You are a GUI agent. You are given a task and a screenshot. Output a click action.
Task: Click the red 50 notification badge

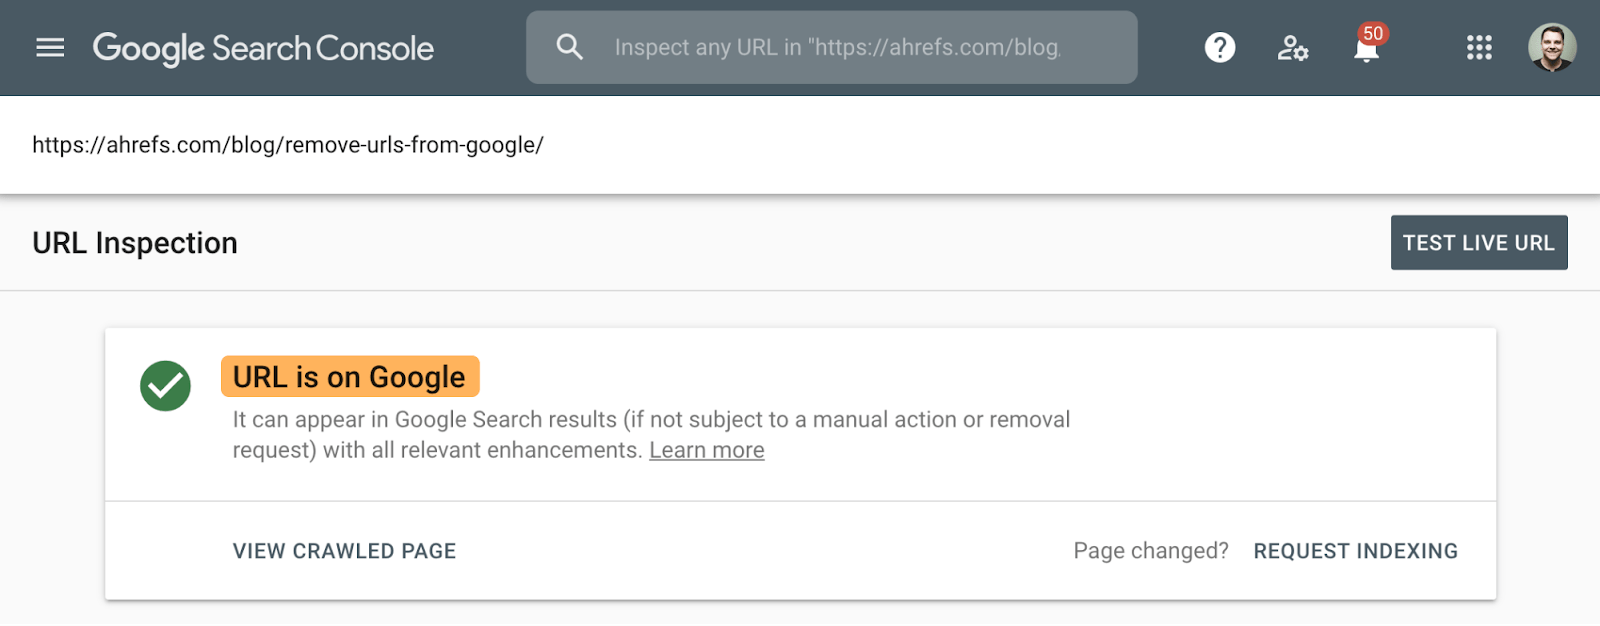[1373, 33]
